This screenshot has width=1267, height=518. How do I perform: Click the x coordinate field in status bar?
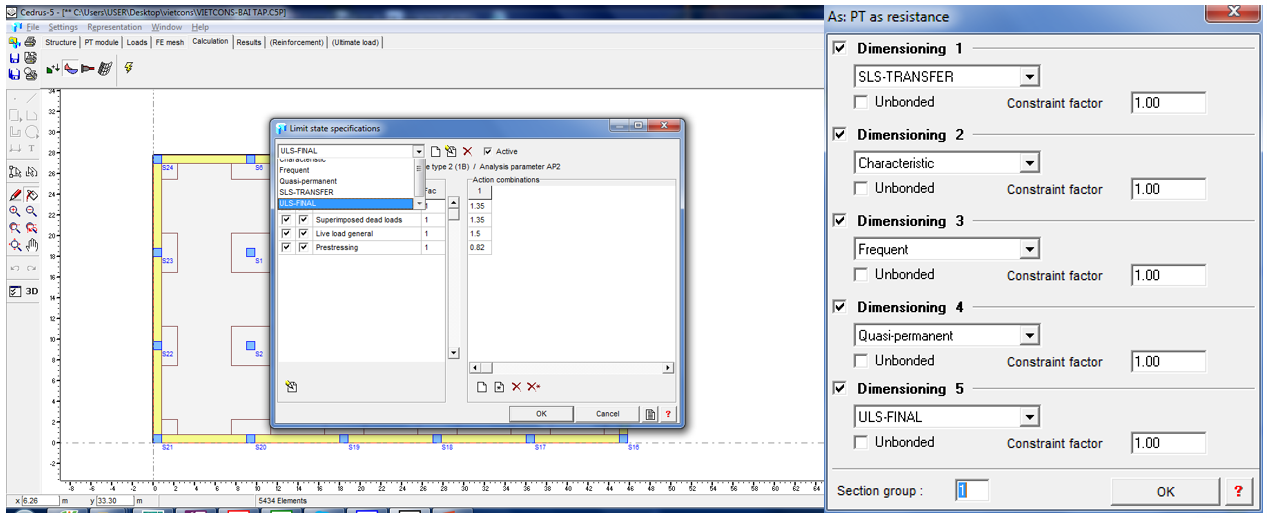(40, 500)
